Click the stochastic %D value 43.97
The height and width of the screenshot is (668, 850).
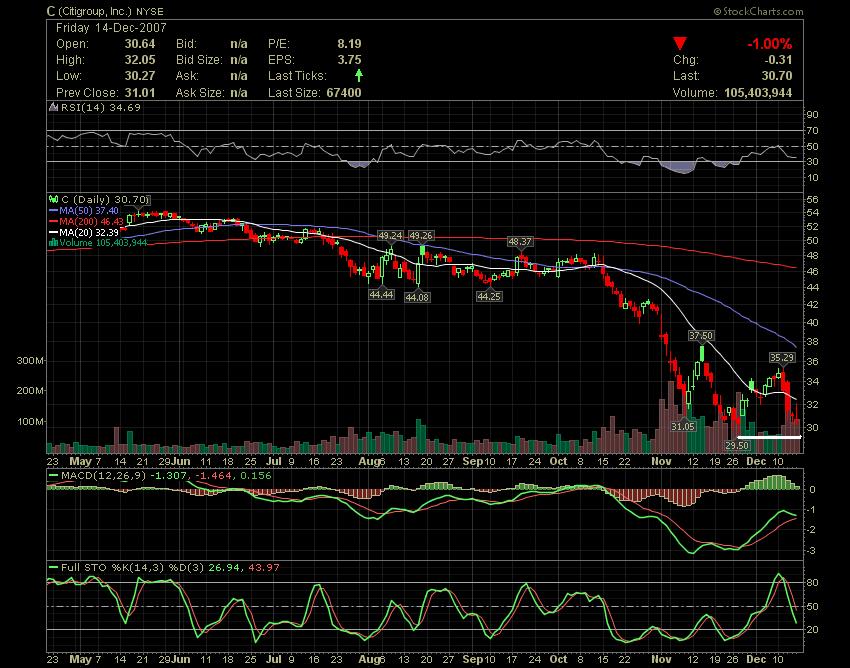pos(264,568)
